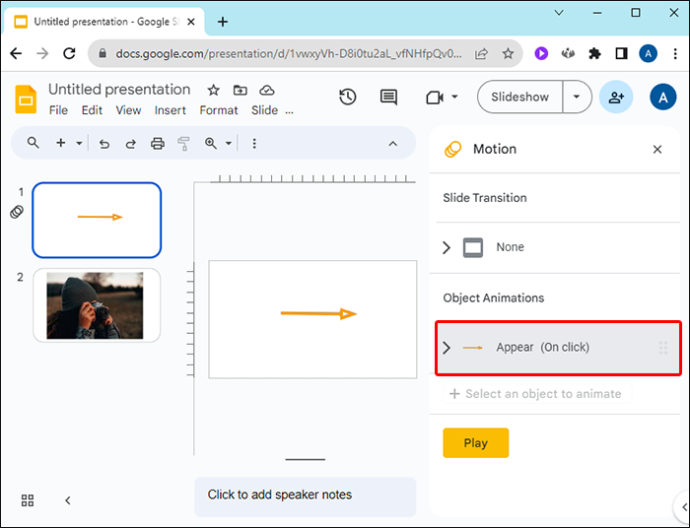The height and width of the screenshot is (528, 690).
Task: Open comments icon in header
Action: coord(389,97)
